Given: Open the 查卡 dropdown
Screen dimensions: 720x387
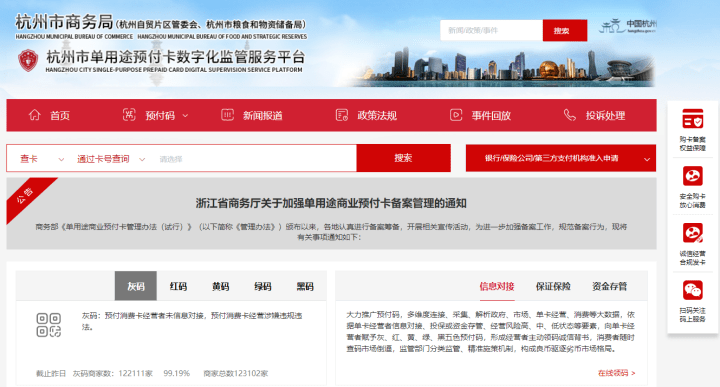Looking at the screenshot, I should [x=41, y=159].
